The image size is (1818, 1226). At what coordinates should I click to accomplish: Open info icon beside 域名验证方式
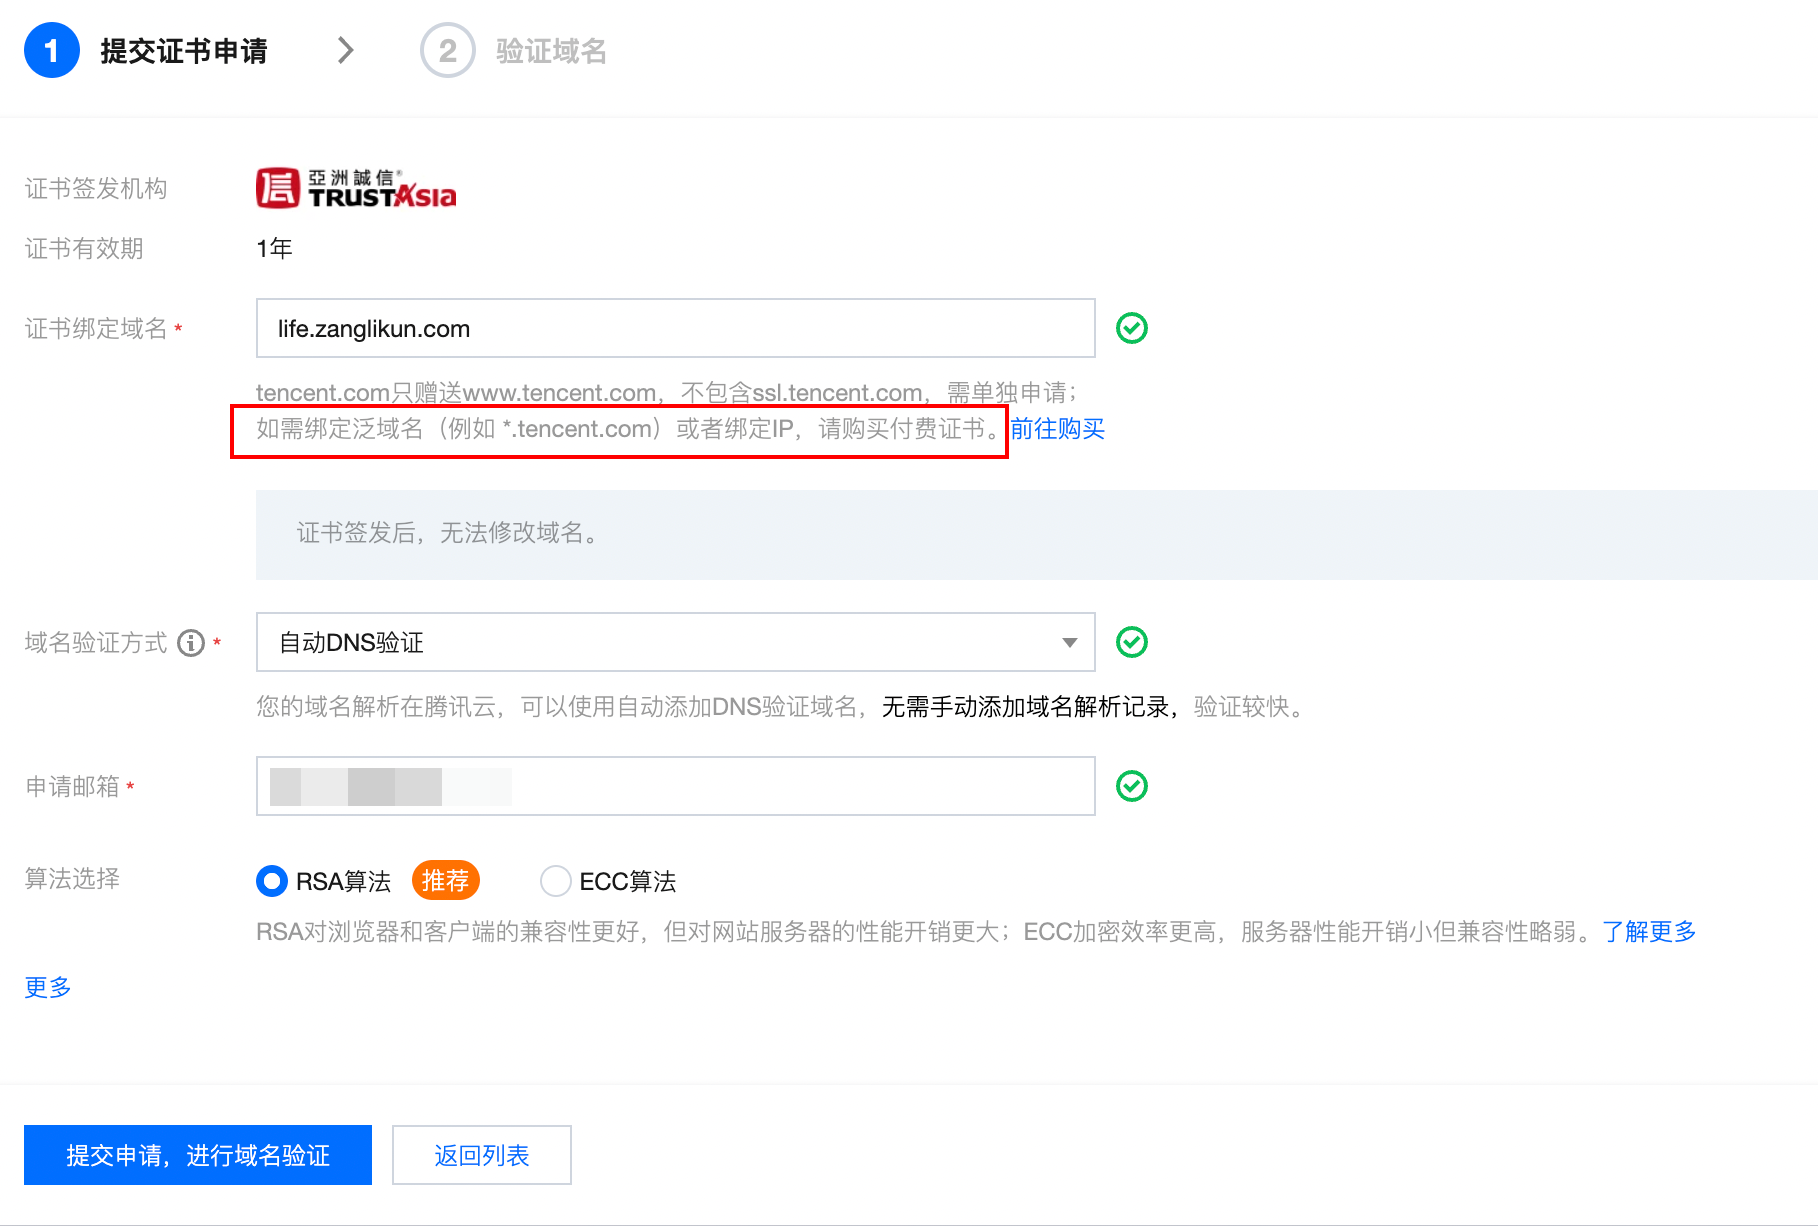coord(191,643)
